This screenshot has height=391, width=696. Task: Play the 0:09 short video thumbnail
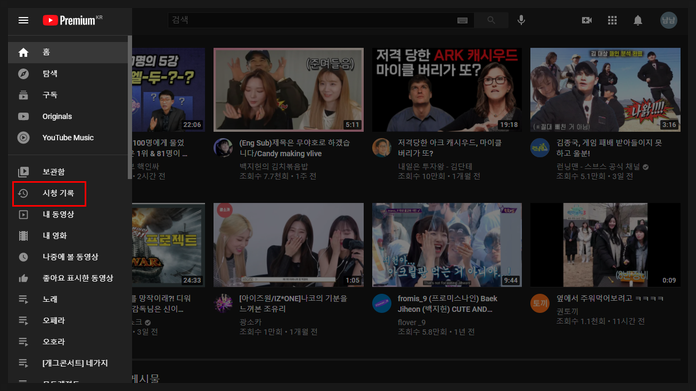(605, 245)
